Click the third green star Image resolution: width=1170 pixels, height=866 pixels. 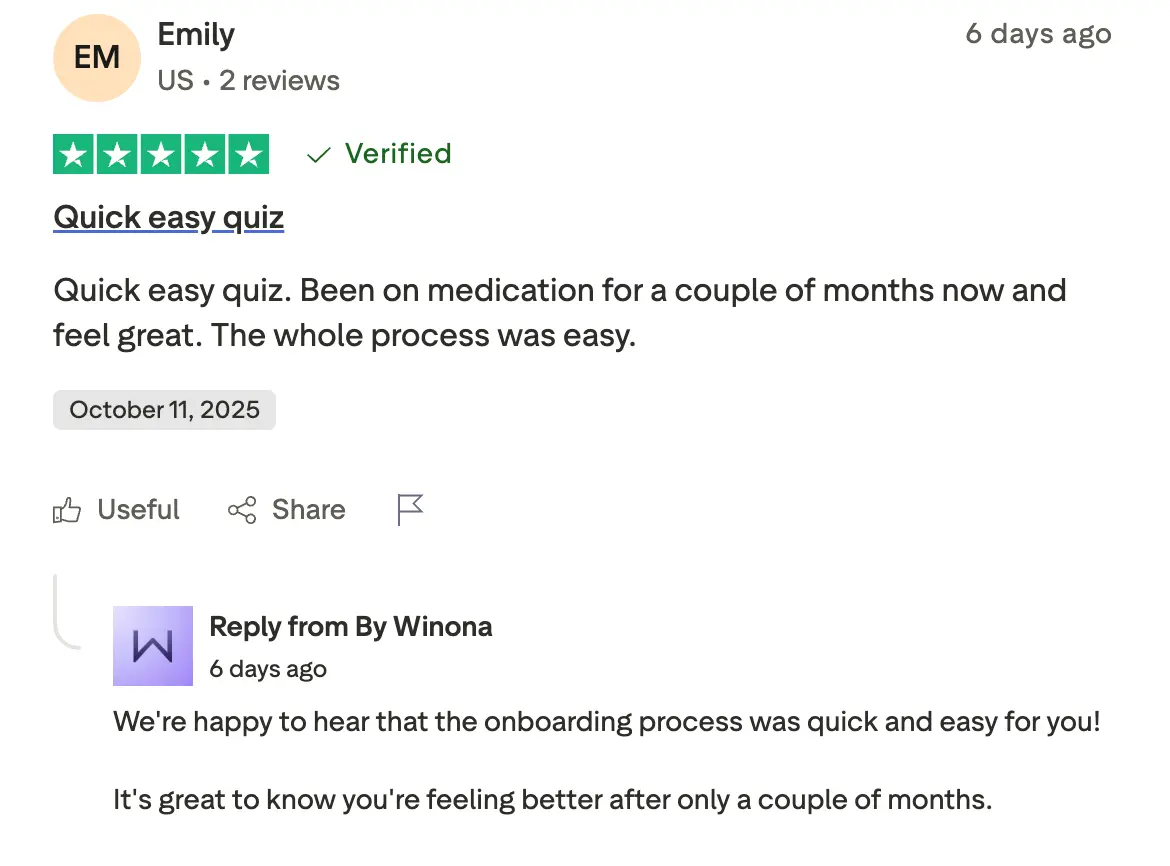coord(160,154)
